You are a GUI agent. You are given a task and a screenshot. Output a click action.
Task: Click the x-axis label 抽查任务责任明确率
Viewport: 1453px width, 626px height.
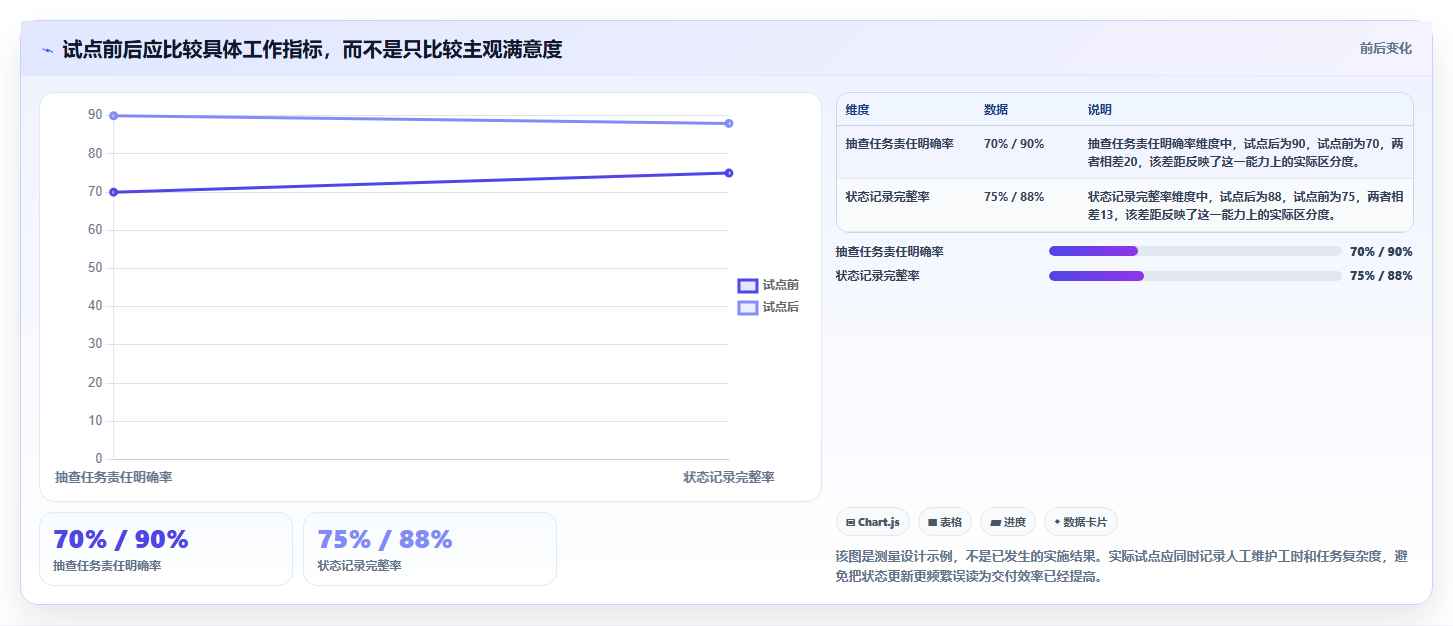[114, 478]
